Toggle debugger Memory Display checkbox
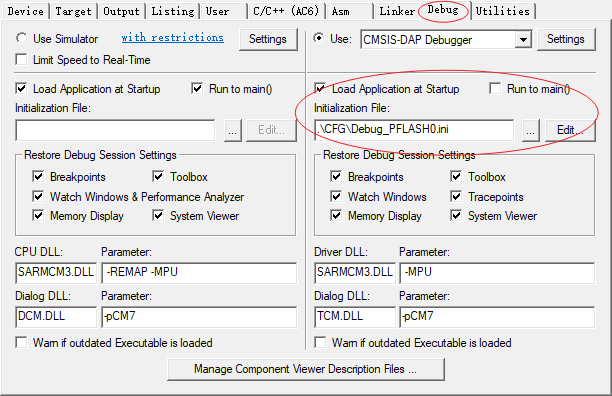Screen dimensions: 612x396 (336, 215)
